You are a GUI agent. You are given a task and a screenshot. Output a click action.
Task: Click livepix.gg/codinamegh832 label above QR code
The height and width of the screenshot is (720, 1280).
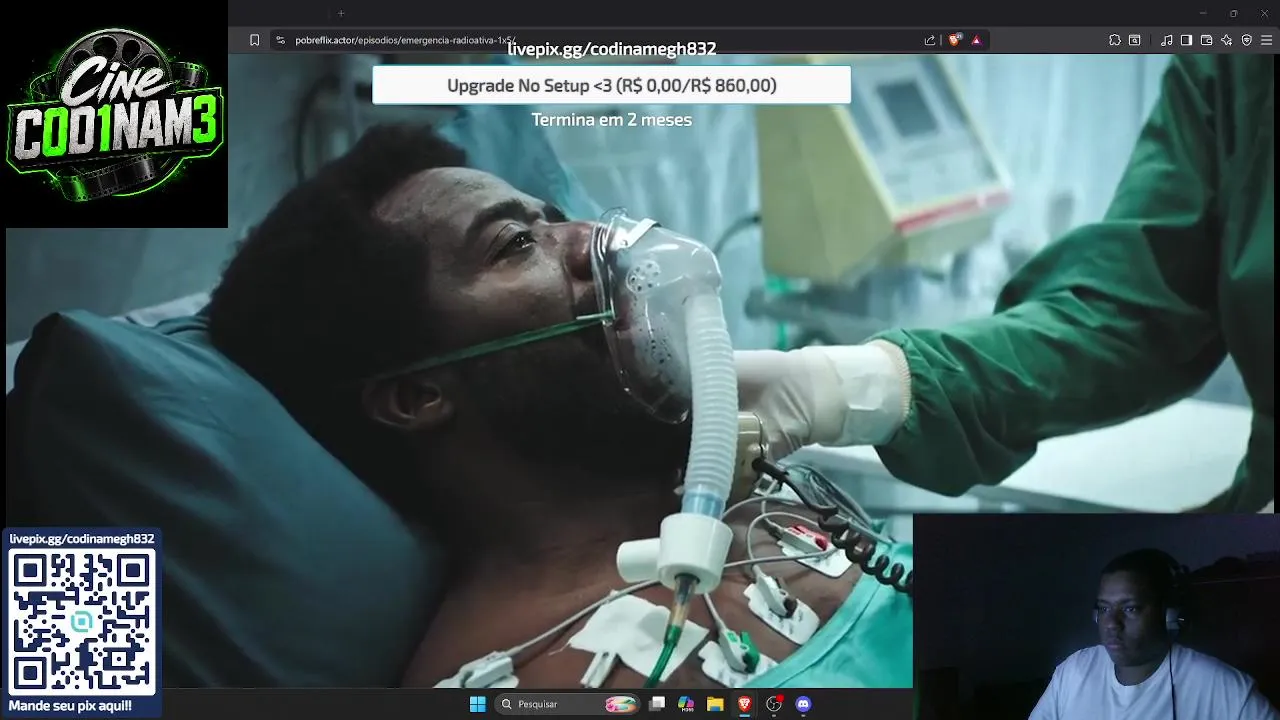(x=82, y=539)
